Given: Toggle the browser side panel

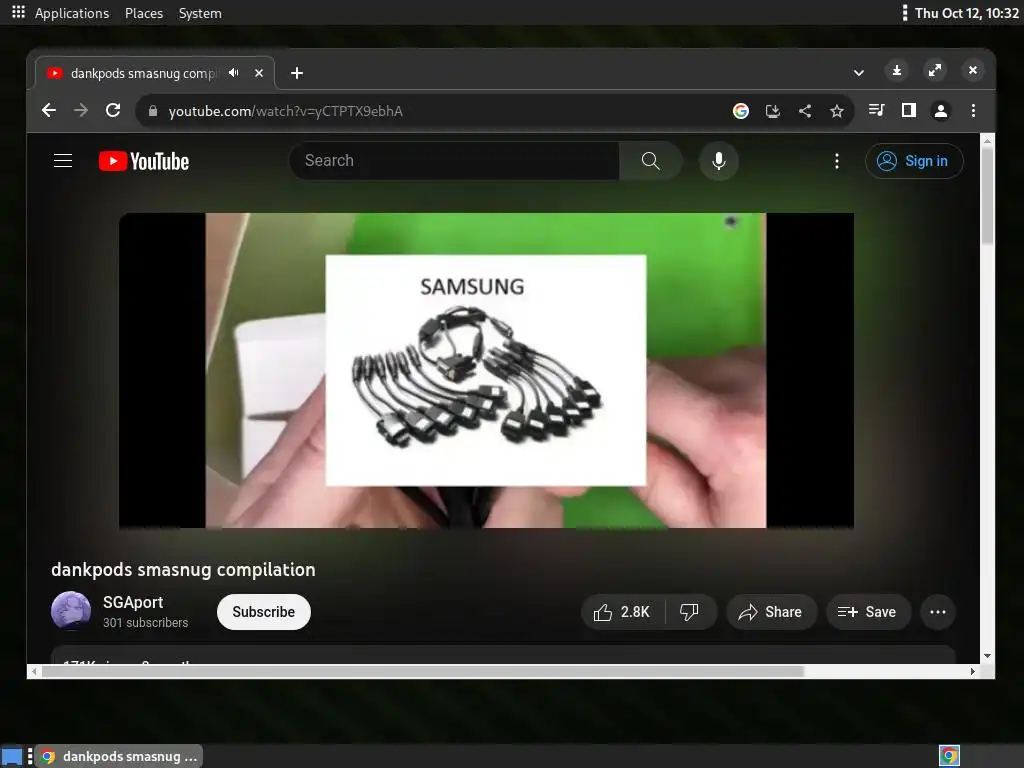Looking at the screenshot, I should click(x=908, y=110).
